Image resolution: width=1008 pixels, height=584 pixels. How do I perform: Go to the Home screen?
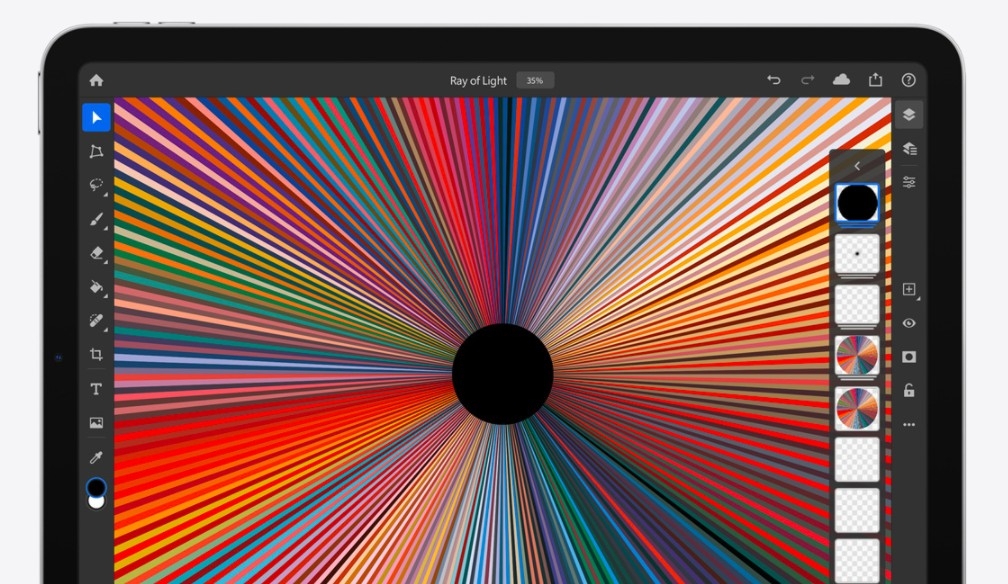96,80
